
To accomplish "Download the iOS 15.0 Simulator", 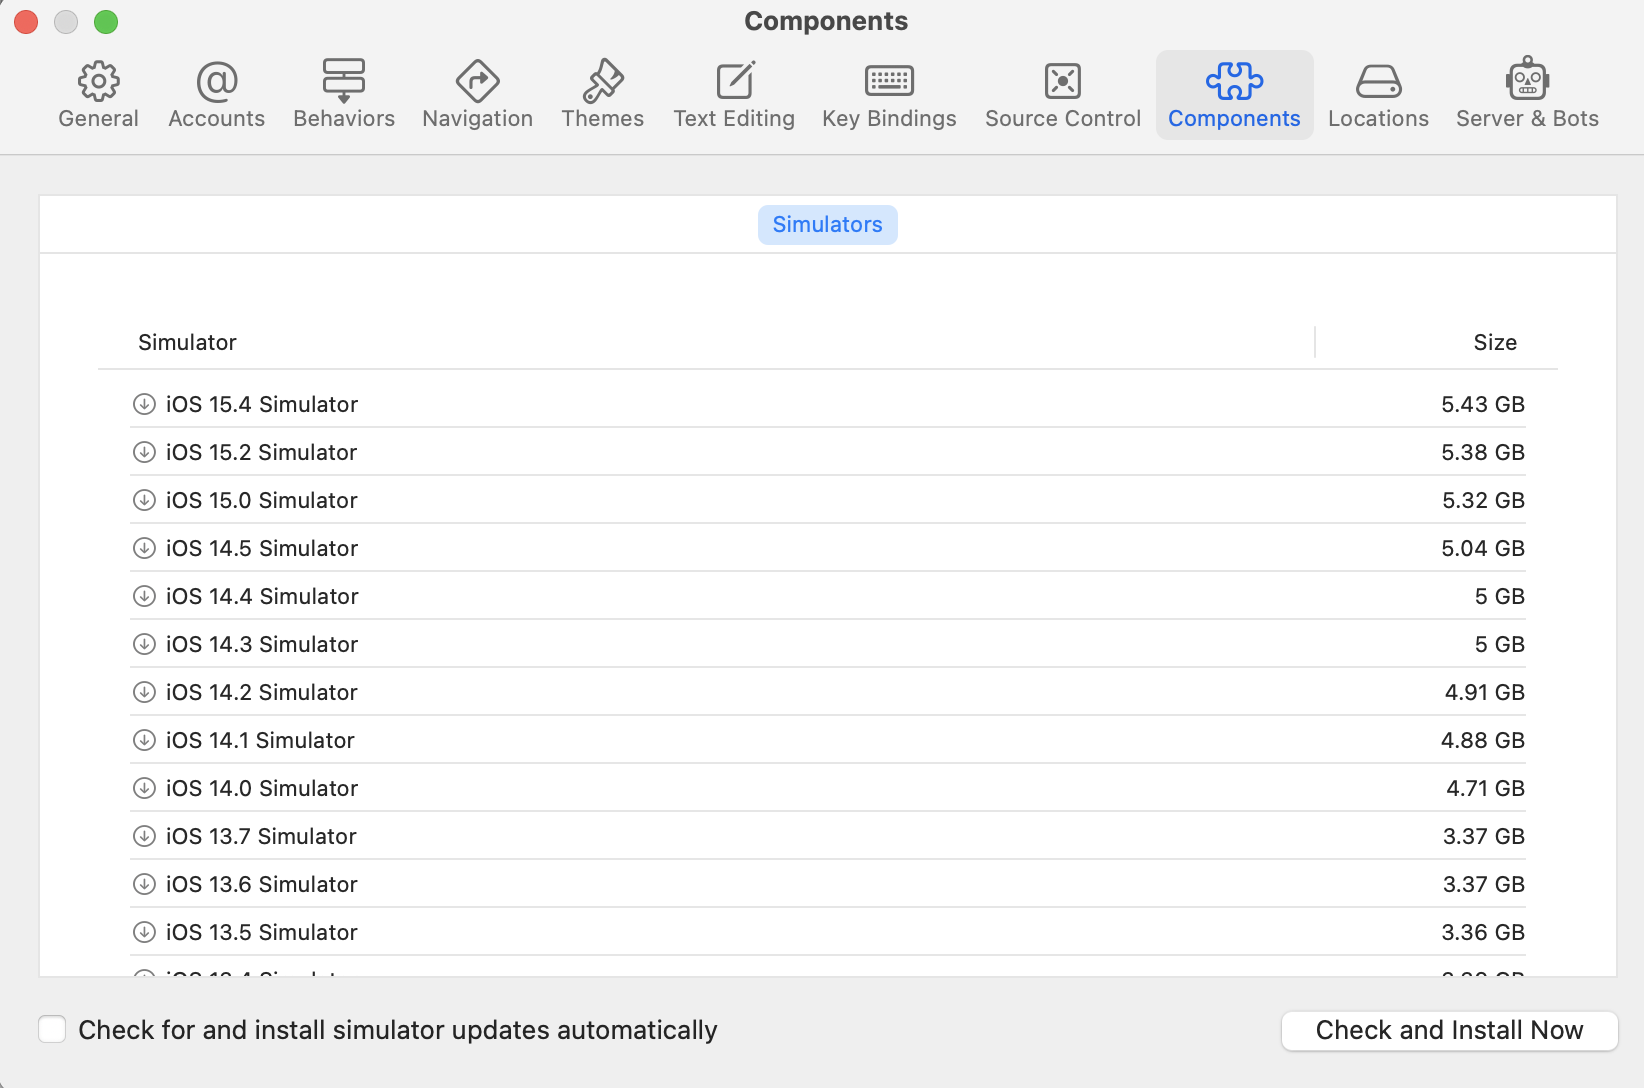I will [x=144, y=500].
